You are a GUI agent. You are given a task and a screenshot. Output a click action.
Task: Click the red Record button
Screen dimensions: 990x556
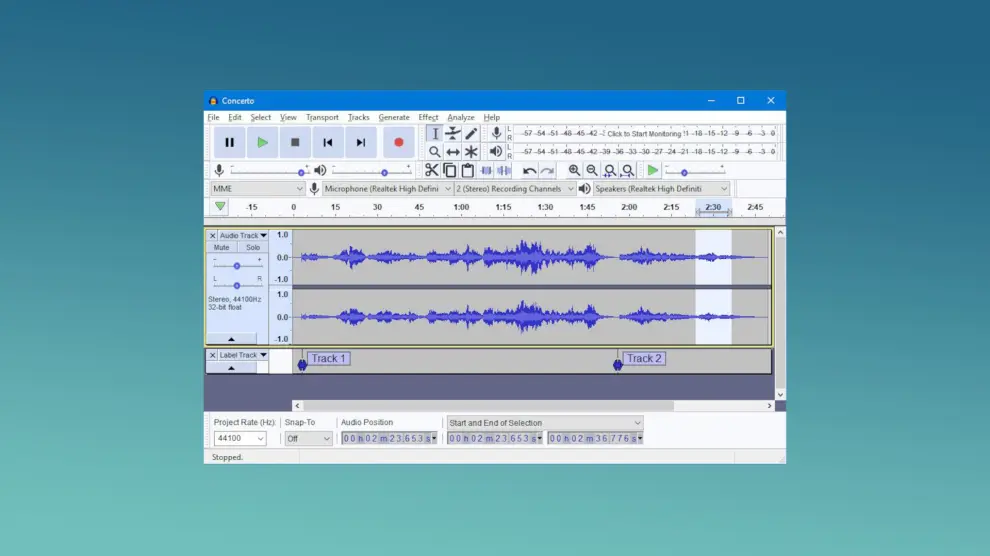point(398,142)
